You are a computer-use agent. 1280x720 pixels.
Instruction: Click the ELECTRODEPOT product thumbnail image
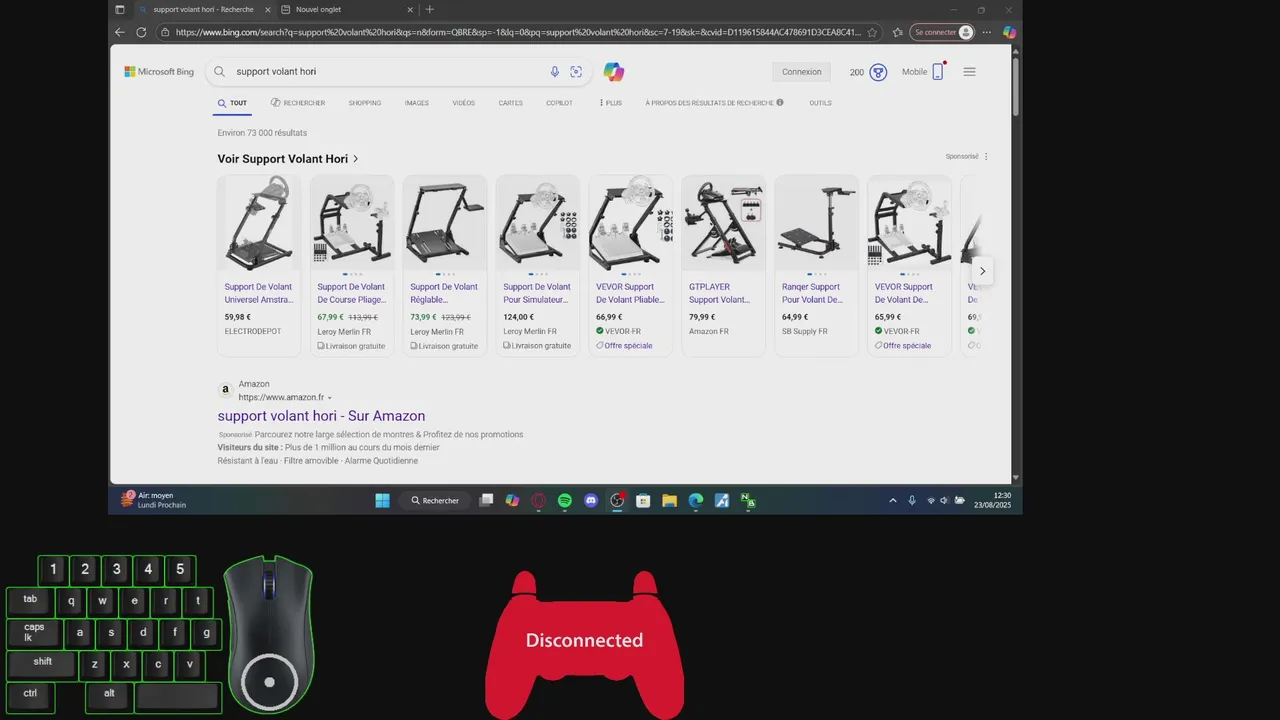259,222
